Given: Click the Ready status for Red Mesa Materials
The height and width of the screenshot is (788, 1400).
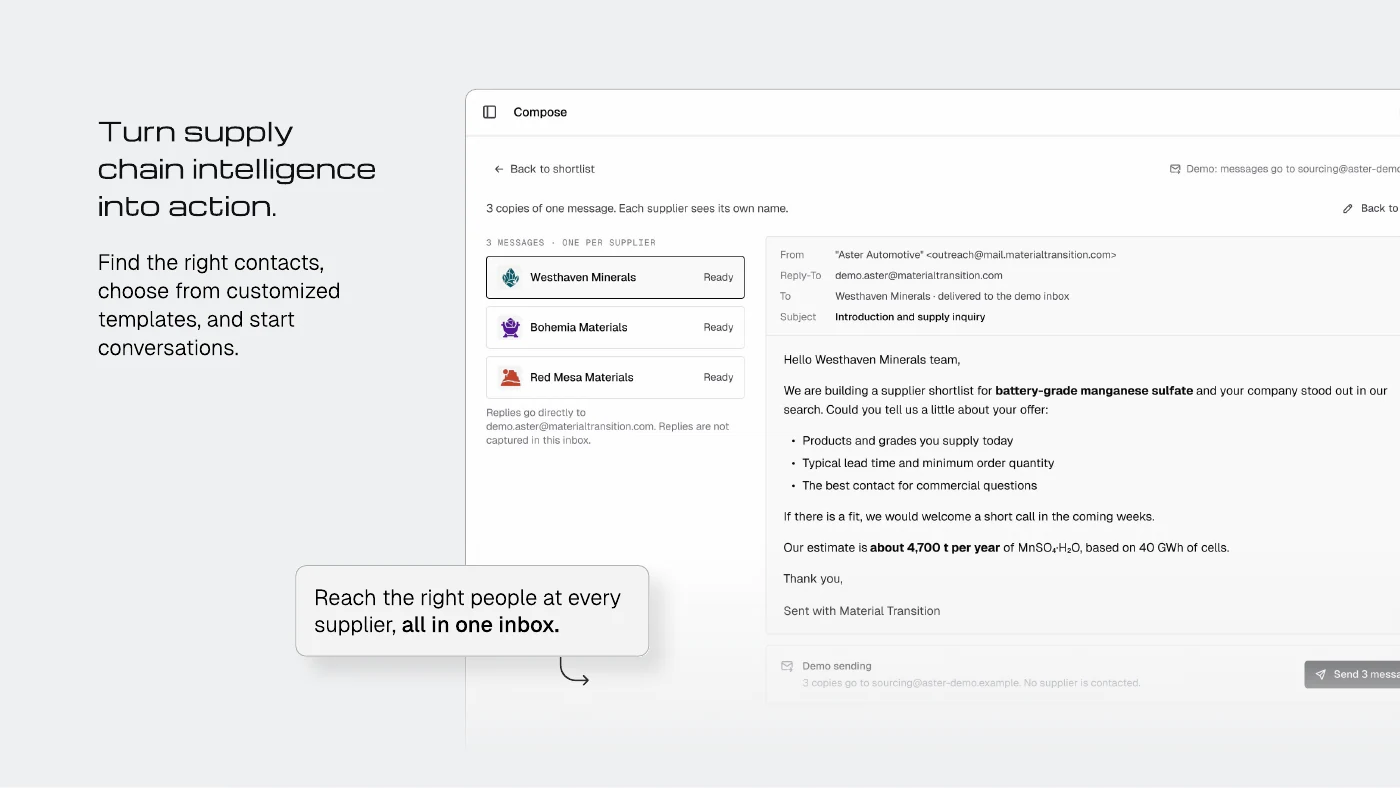Looking at the screenshot, I should [x=718, y=378].
